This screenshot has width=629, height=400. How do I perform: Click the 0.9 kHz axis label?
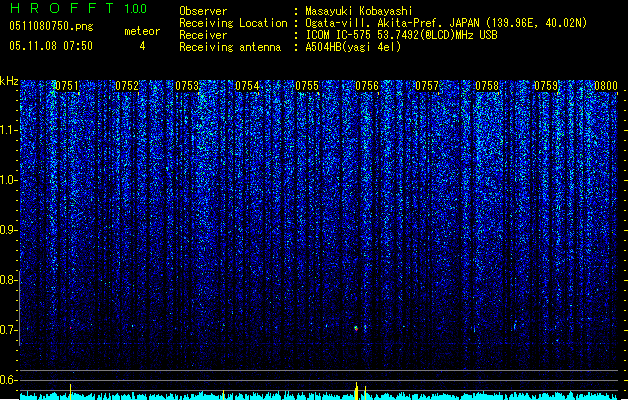click(x=9, y=230)
